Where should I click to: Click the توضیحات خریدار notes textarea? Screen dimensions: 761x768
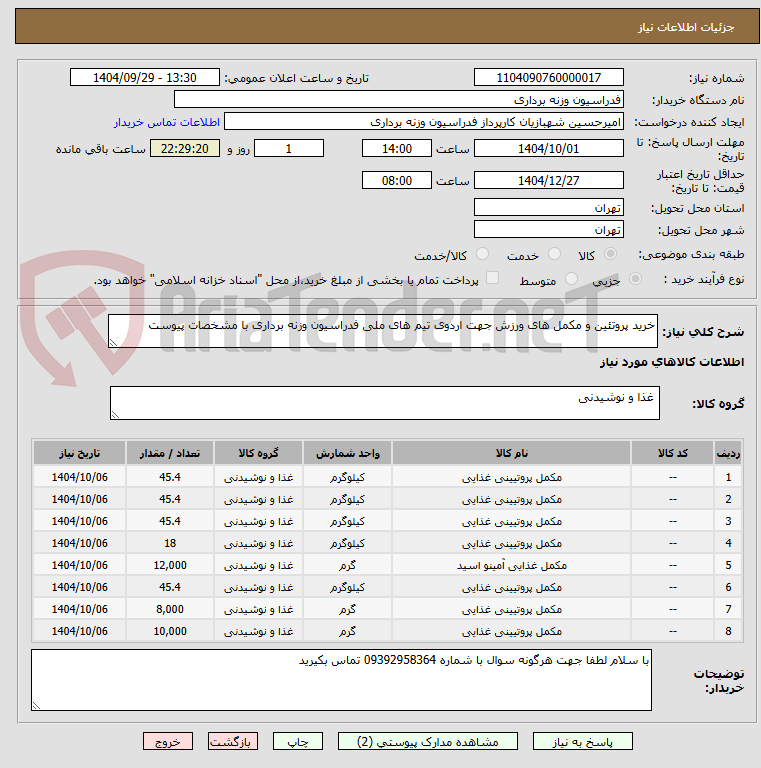(341, 680)
